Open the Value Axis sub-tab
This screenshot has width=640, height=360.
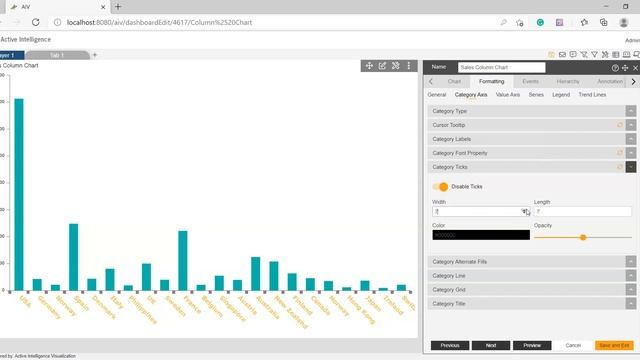(x=508, y=95)
